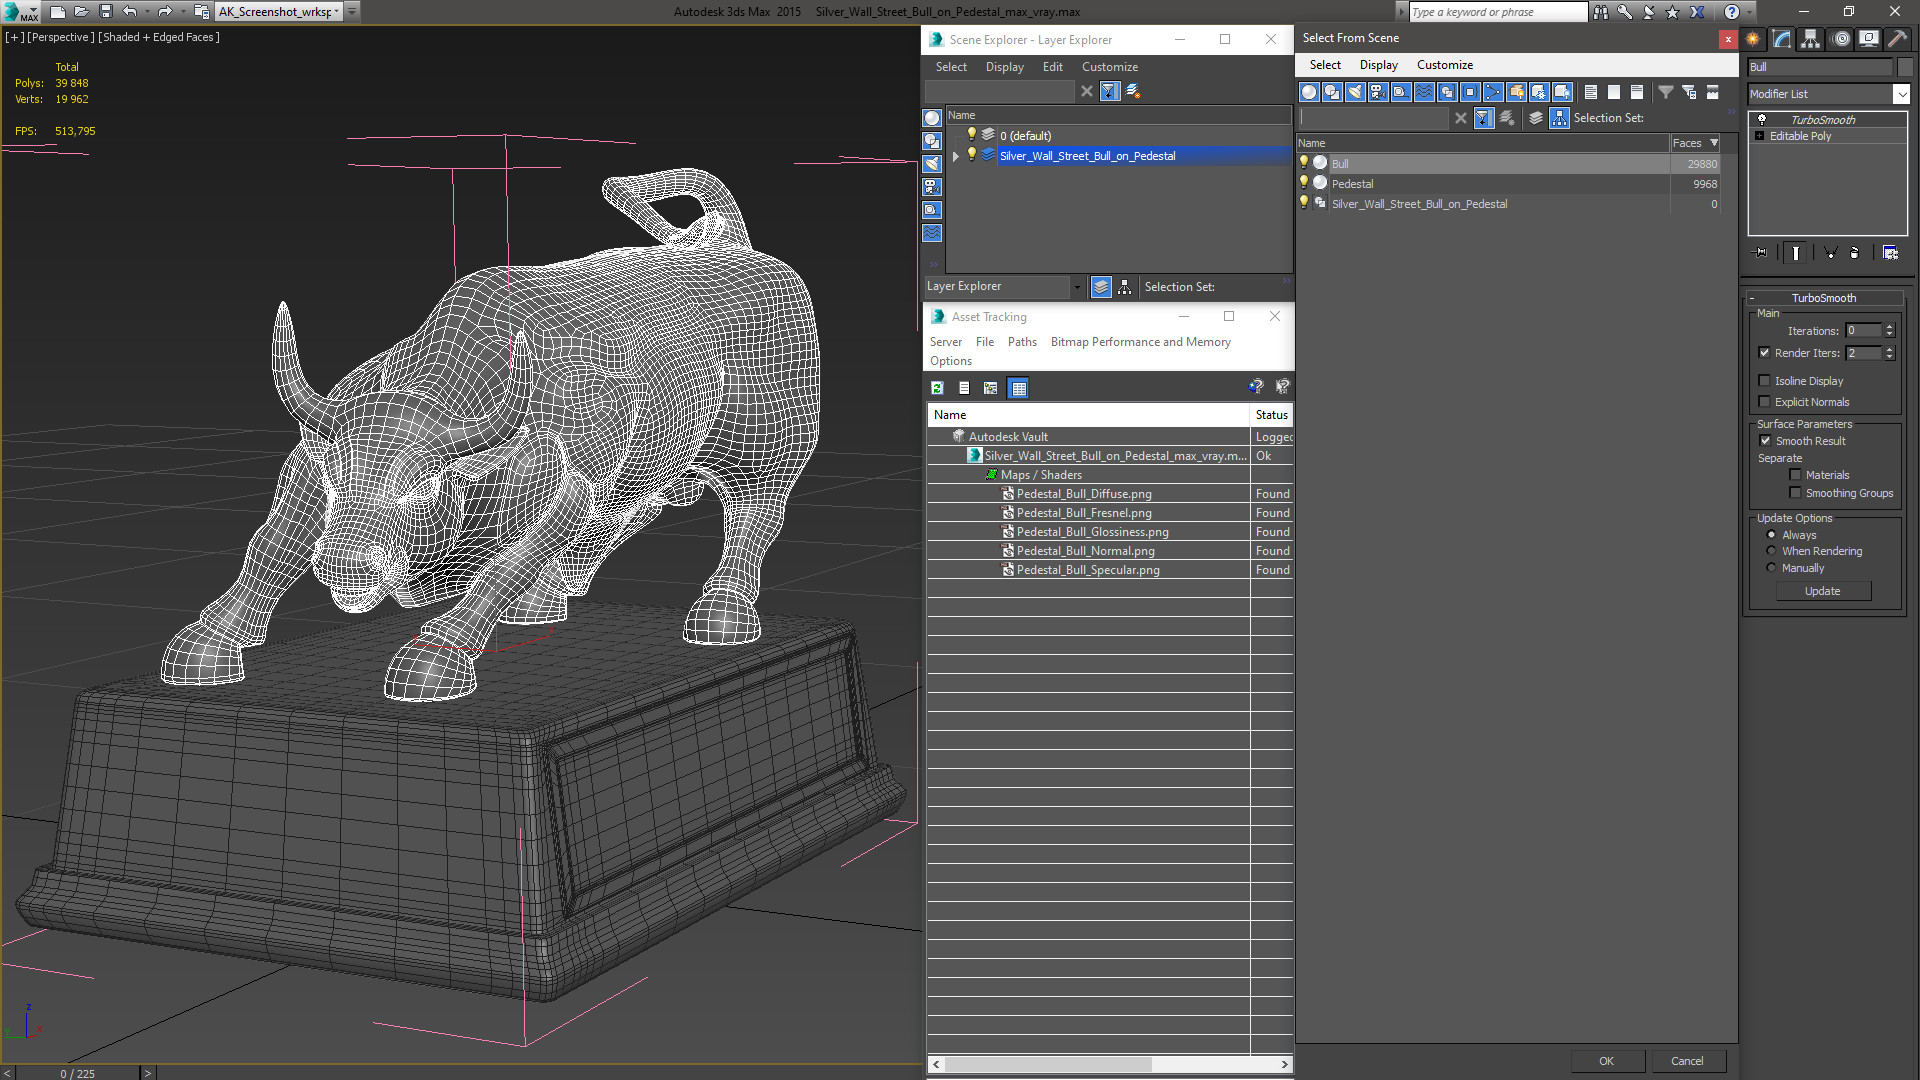1920x1080 pixels.
Task: Enable Isoline Display checkbox
Action: pos(1765,381)
